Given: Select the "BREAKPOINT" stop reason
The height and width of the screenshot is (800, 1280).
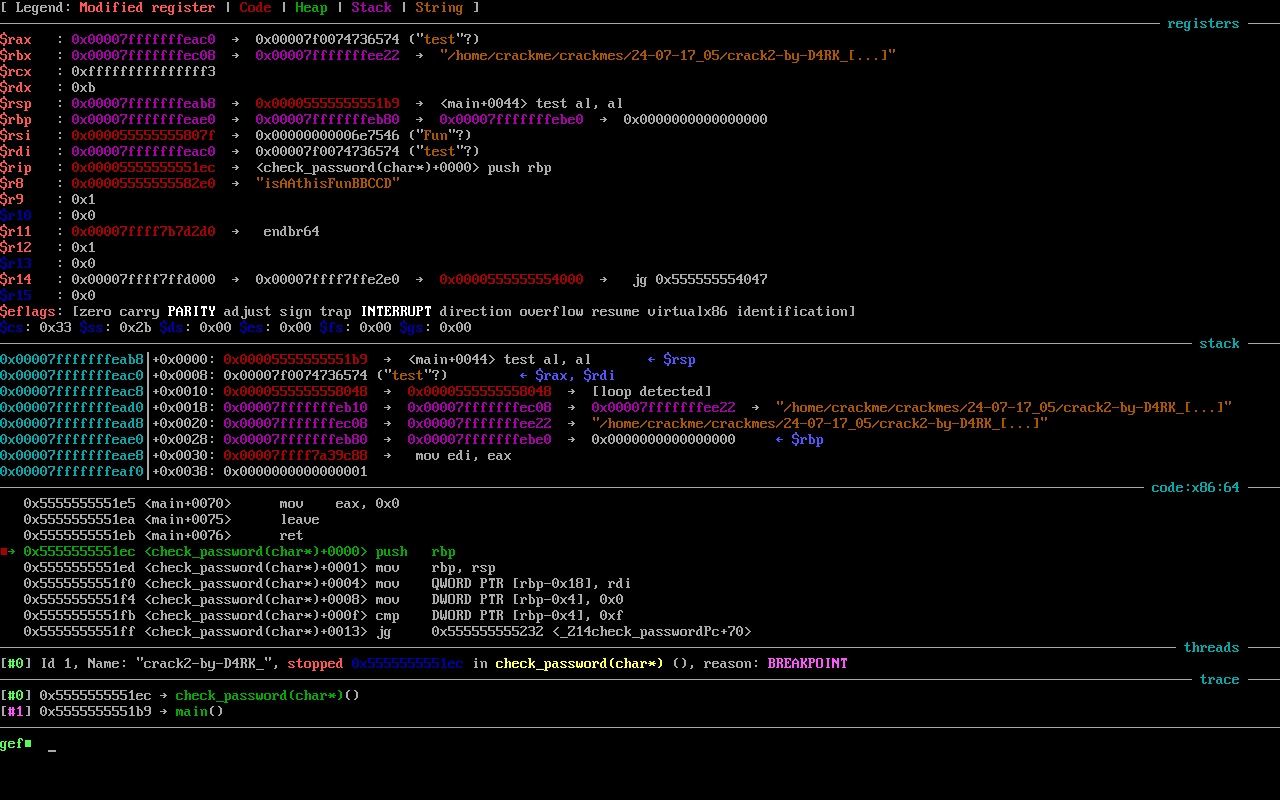Looking at the screenshot, I should click(807, 664).
